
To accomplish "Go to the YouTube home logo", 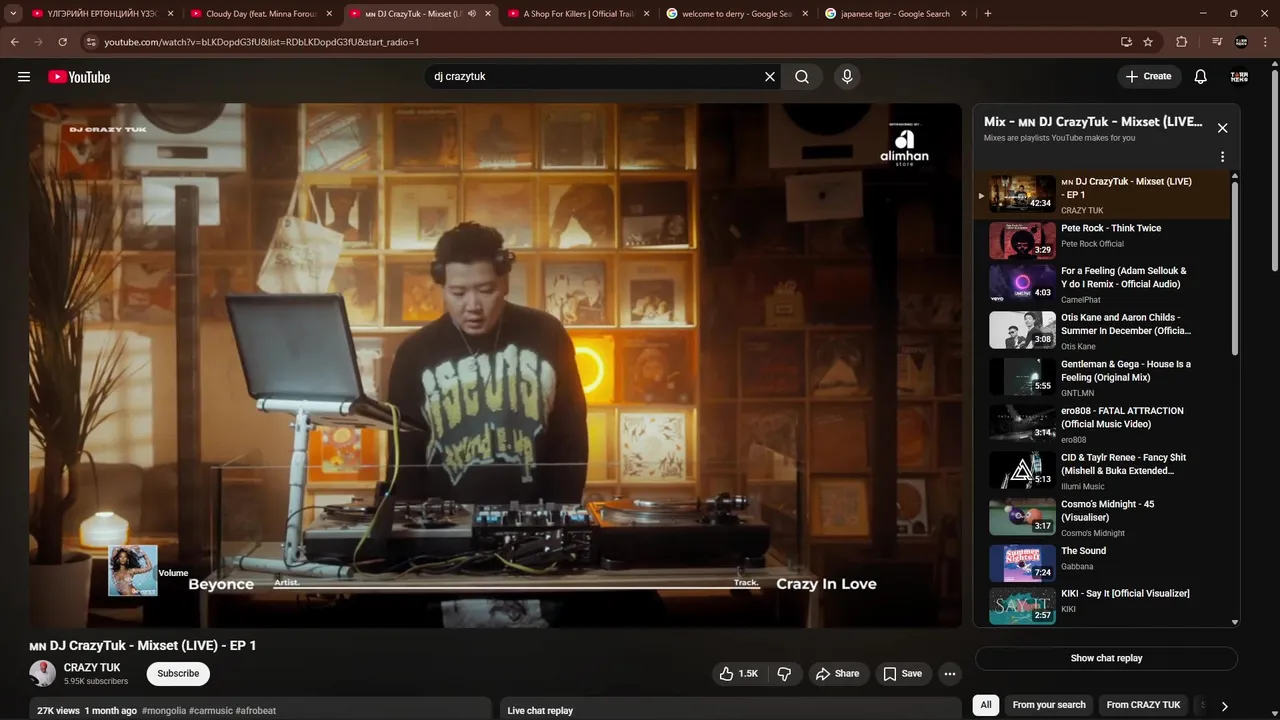I will (x=79, y=77).
